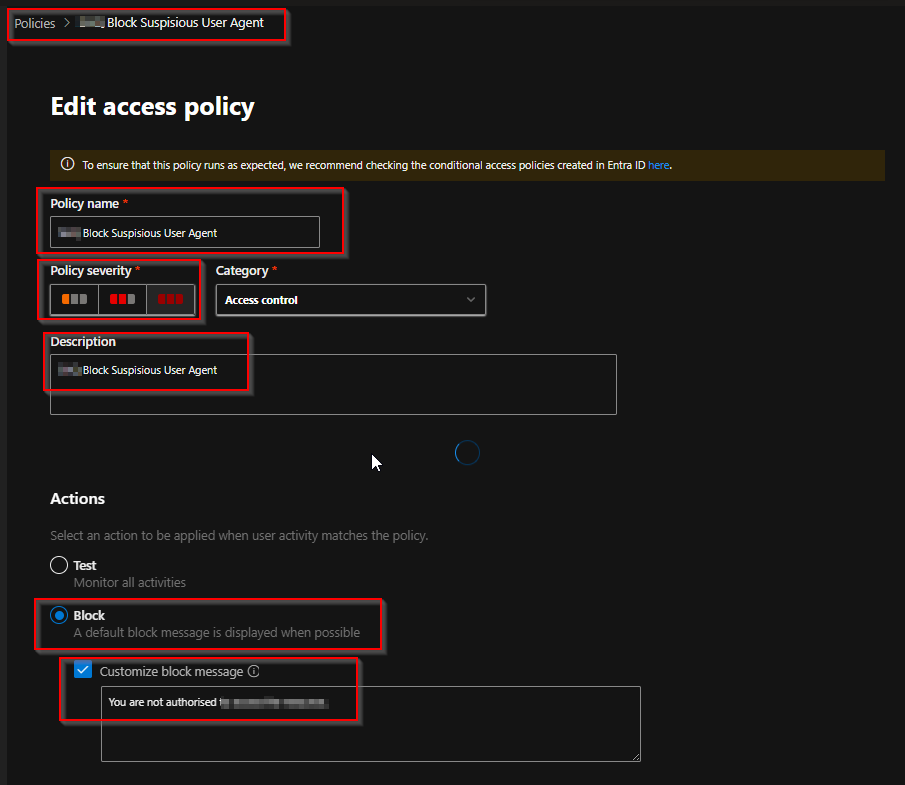Select the Block radio button
Image resolution: width=905 pixels, height=785 pixels.
pos(59,615)
